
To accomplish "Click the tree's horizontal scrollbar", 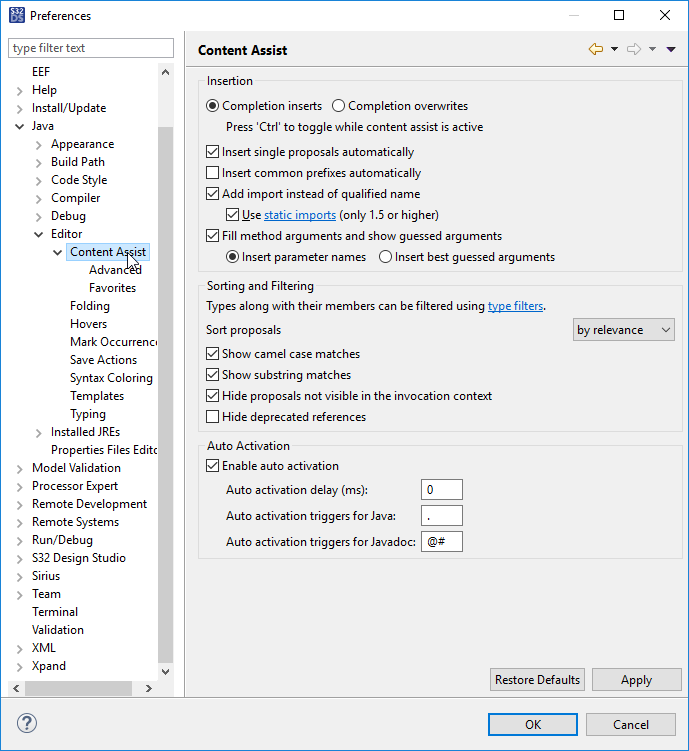I will (80, 688).
